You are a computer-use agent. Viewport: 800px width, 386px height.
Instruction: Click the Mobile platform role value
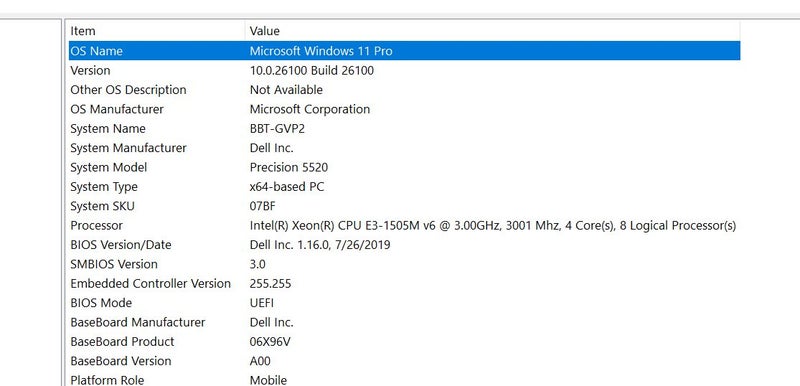268,380
